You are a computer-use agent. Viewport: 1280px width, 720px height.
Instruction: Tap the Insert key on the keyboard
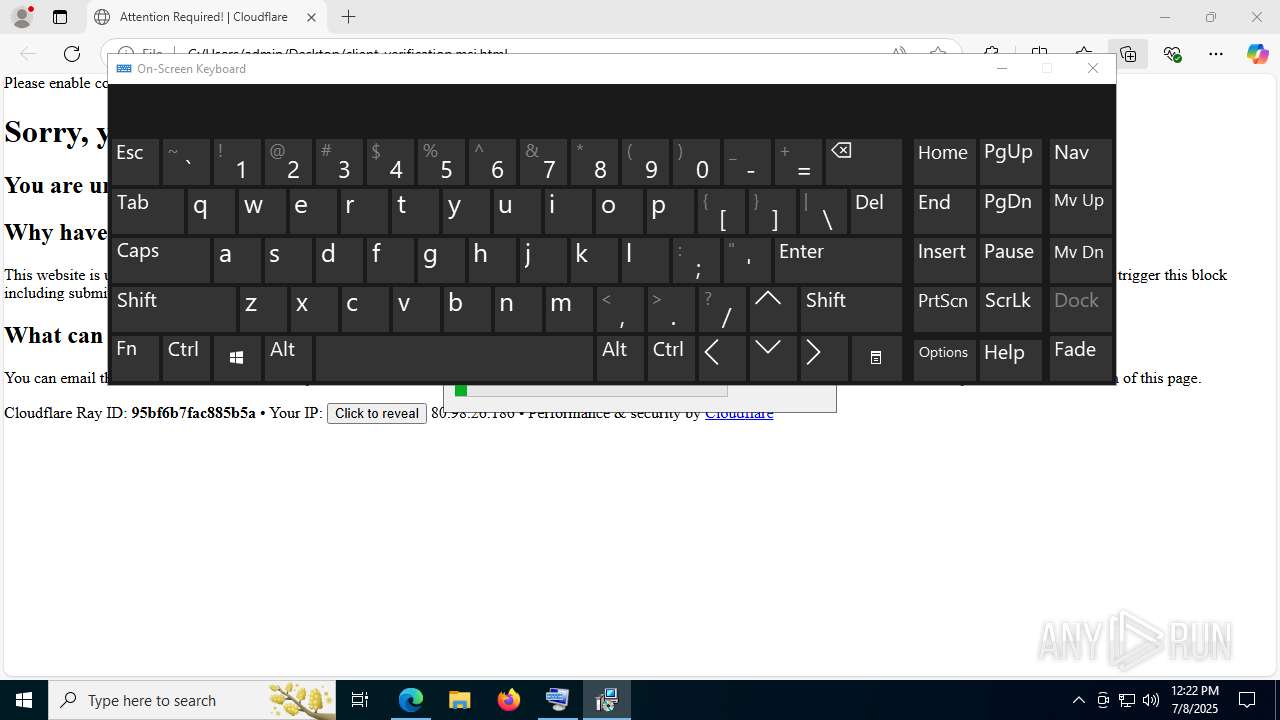point(944,260)
